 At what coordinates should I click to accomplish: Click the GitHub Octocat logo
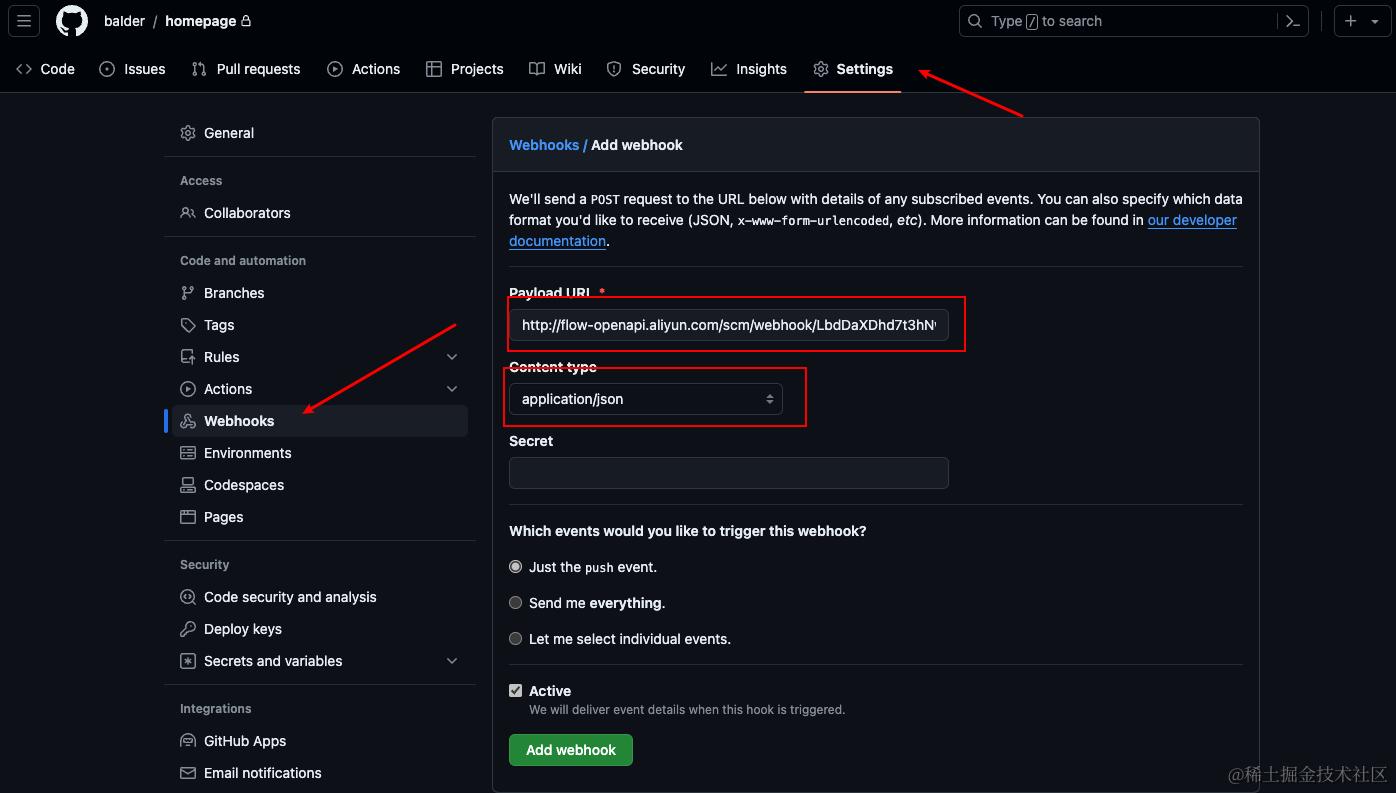point(72,21)
